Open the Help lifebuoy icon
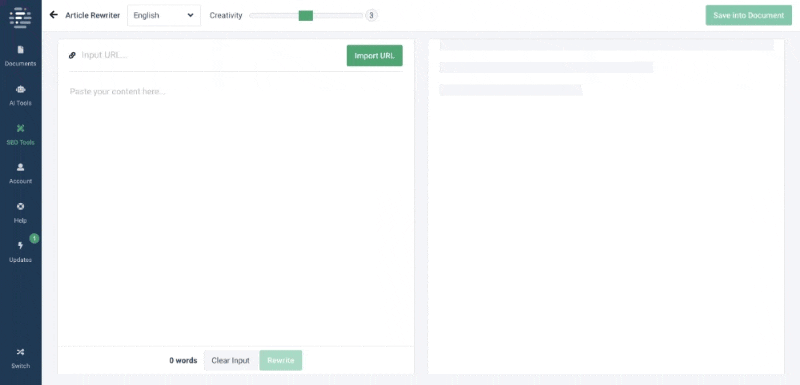The width and height of the screenshot is (800, 385). (x=20, y=207)
